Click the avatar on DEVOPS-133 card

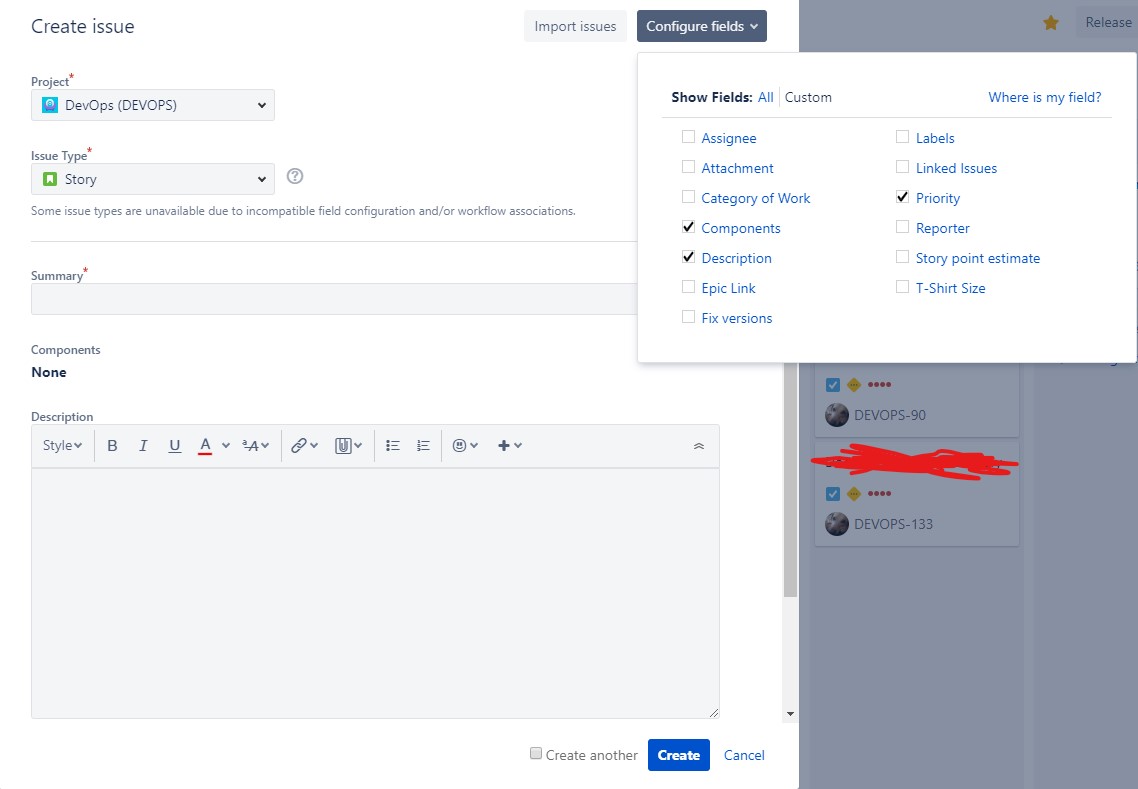837,524
